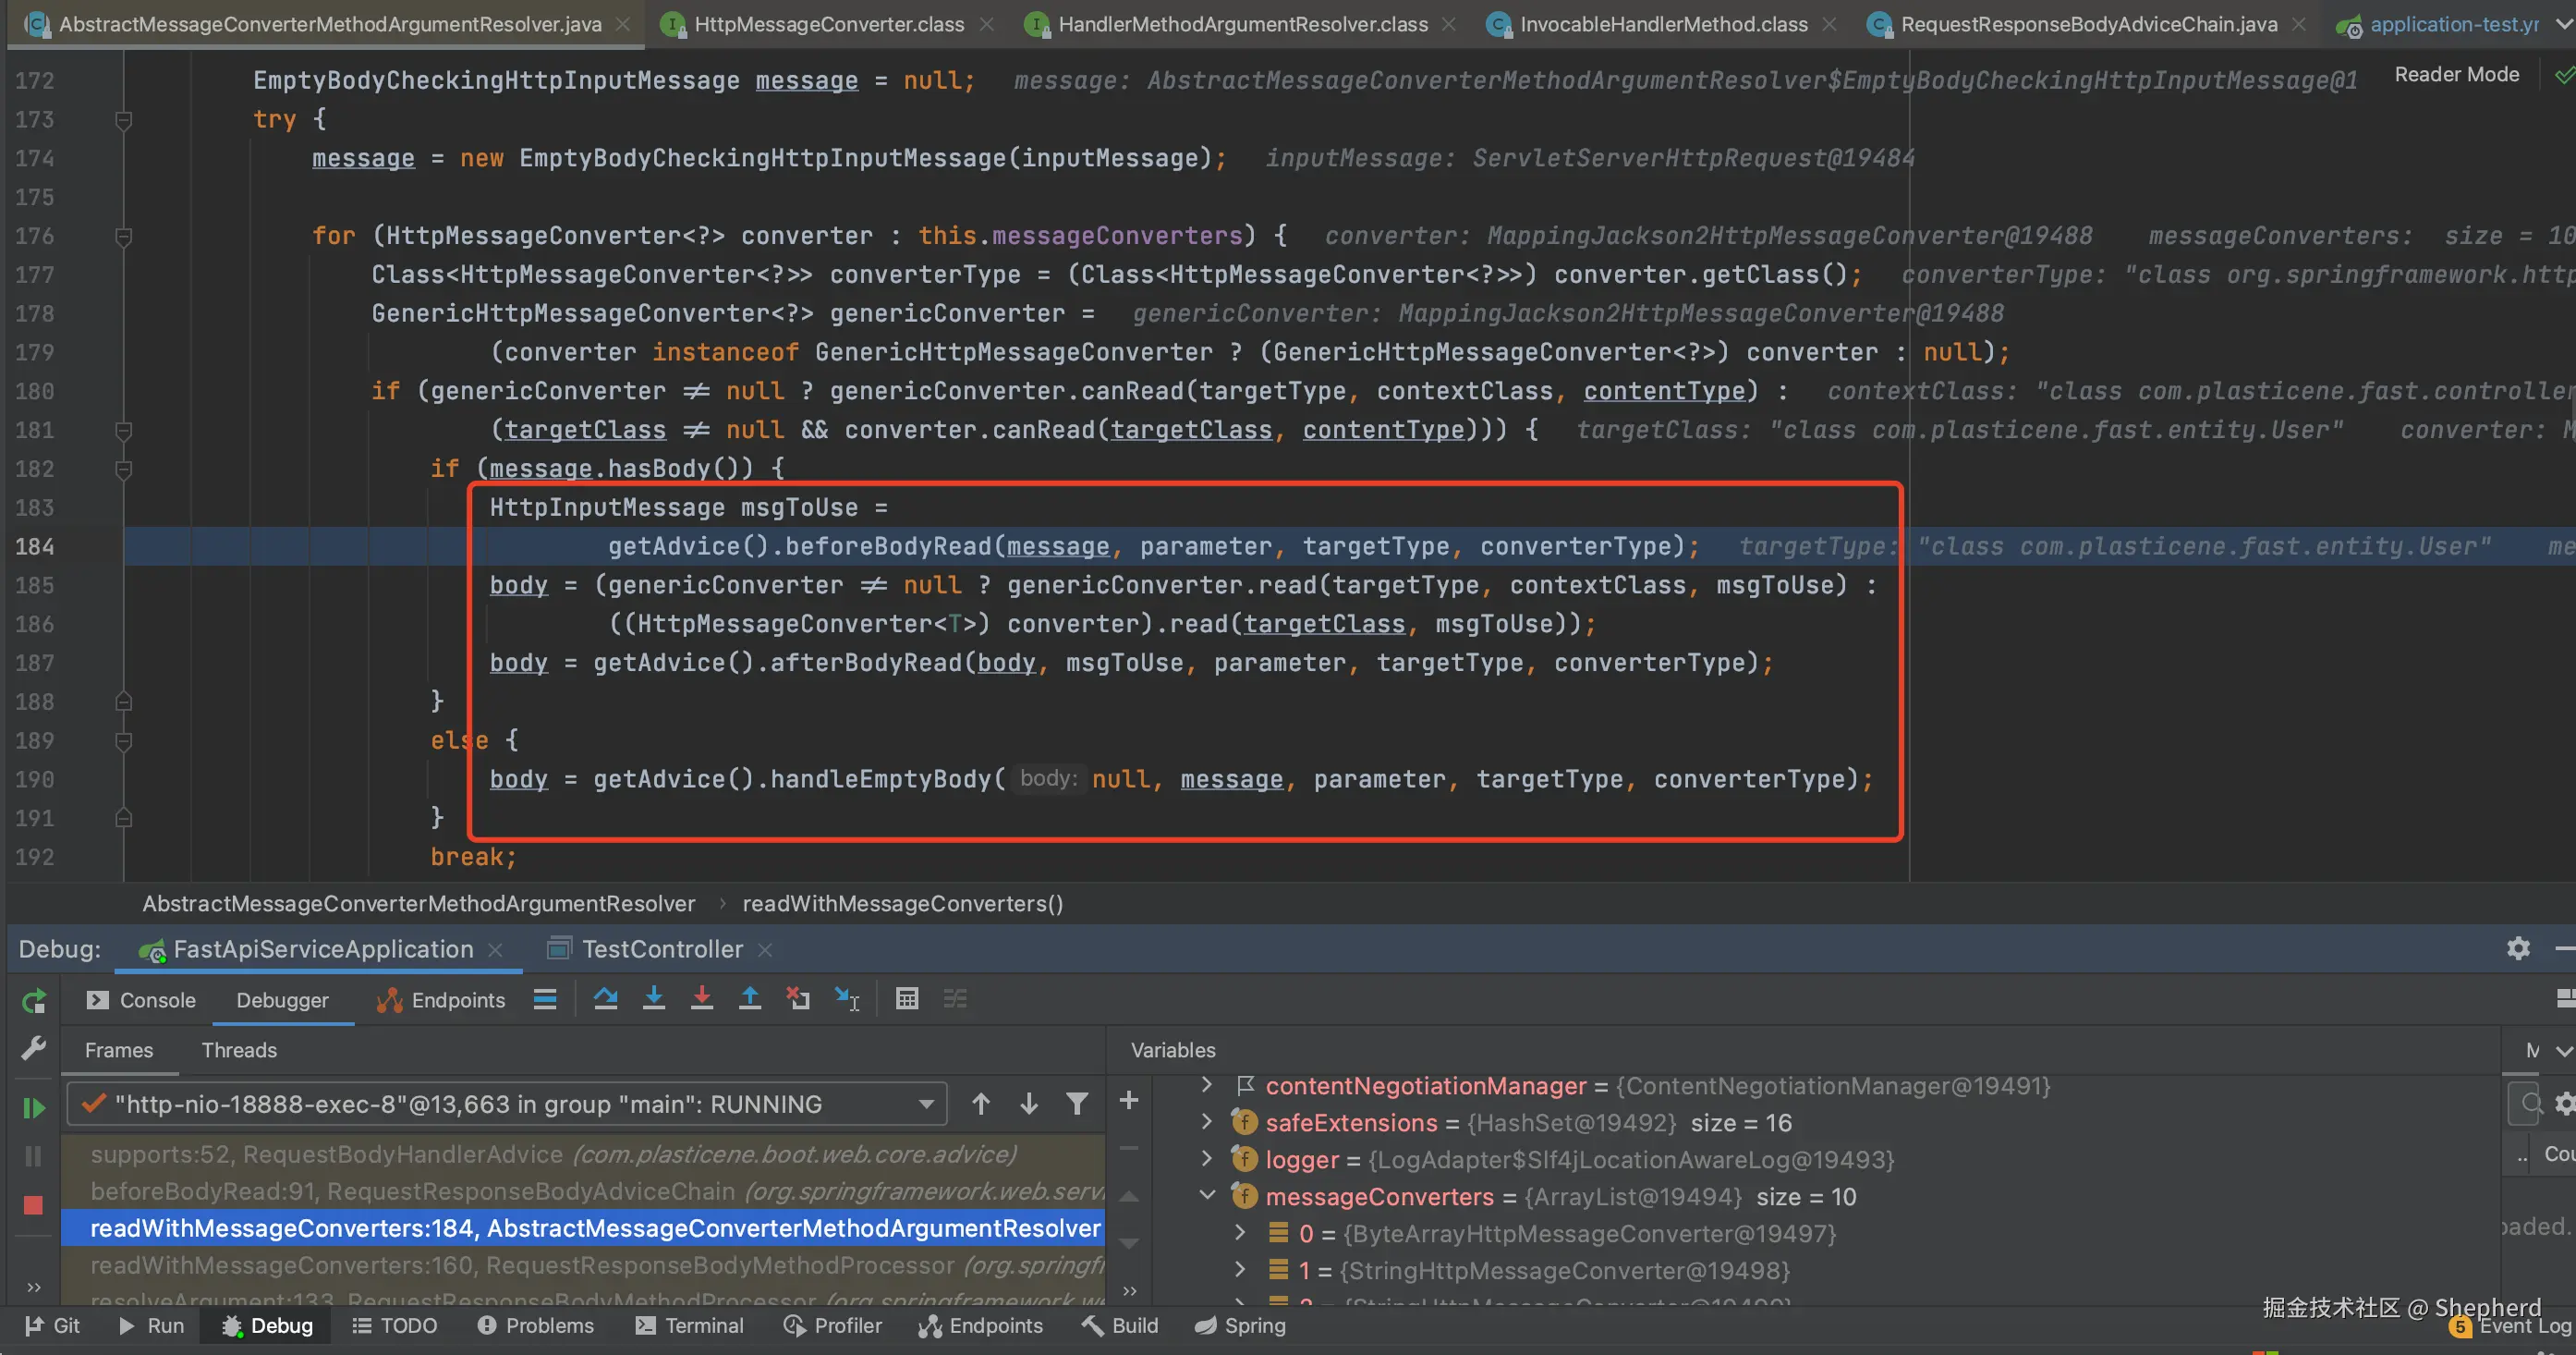
Task: Click readWithMessageConverters() in the breadcrumb
Action: point(902,904)
